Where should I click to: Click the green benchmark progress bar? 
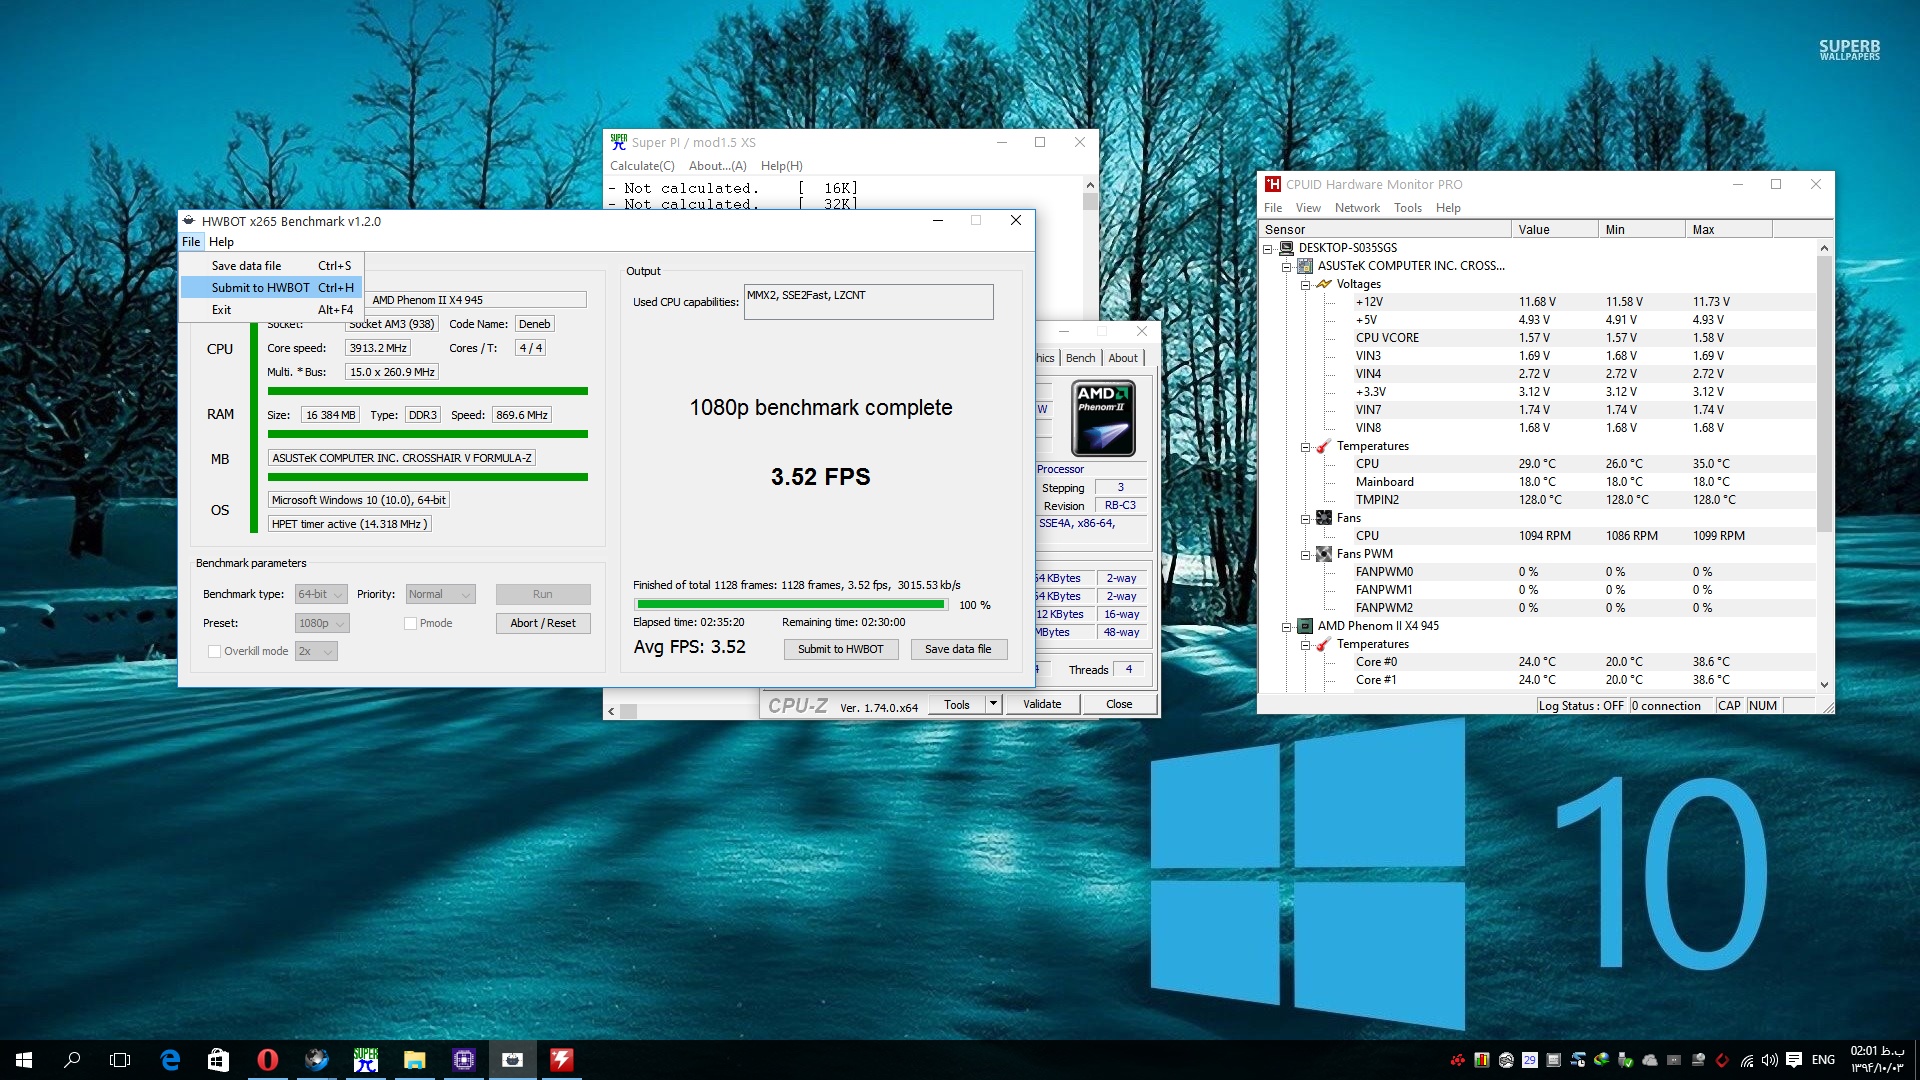[790, 604]
